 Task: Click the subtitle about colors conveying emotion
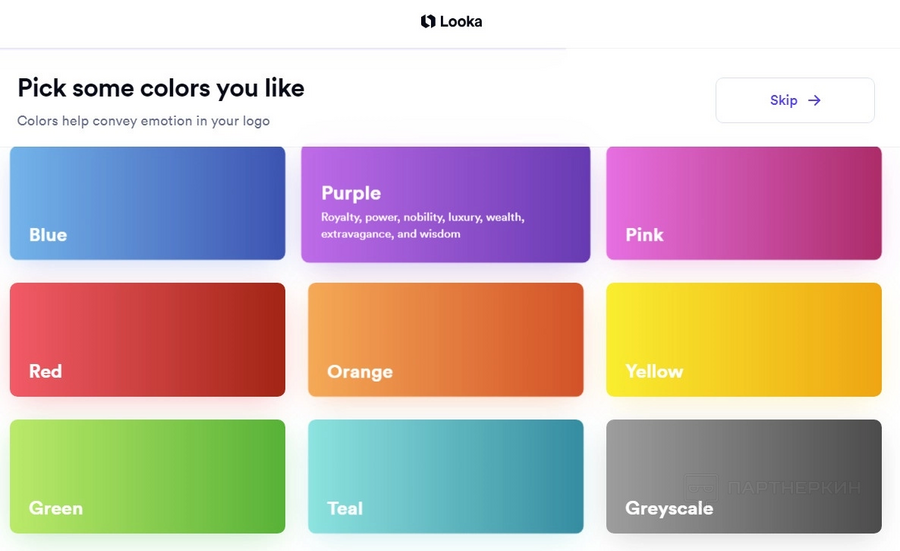tap(143, 121)
